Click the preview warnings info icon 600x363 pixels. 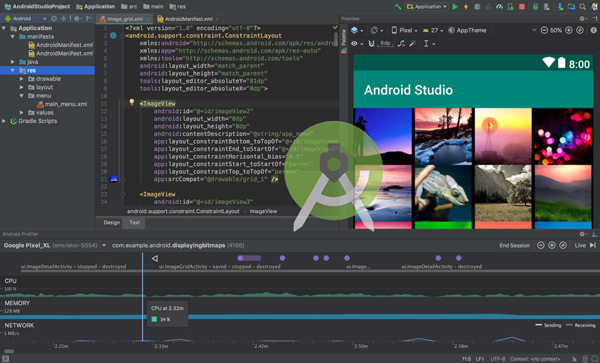(x=593, y=30)
